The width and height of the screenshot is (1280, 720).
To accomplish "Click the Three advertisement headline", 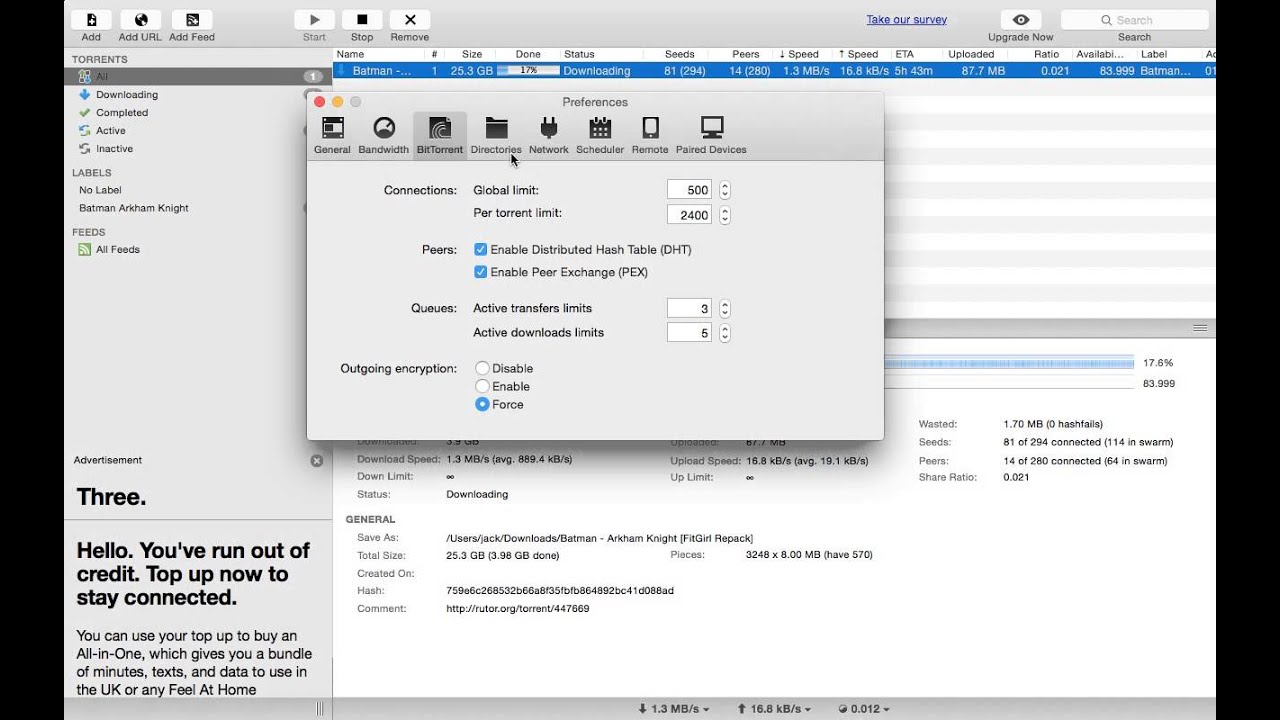I will pyautogui.click(x=112, y=497).
